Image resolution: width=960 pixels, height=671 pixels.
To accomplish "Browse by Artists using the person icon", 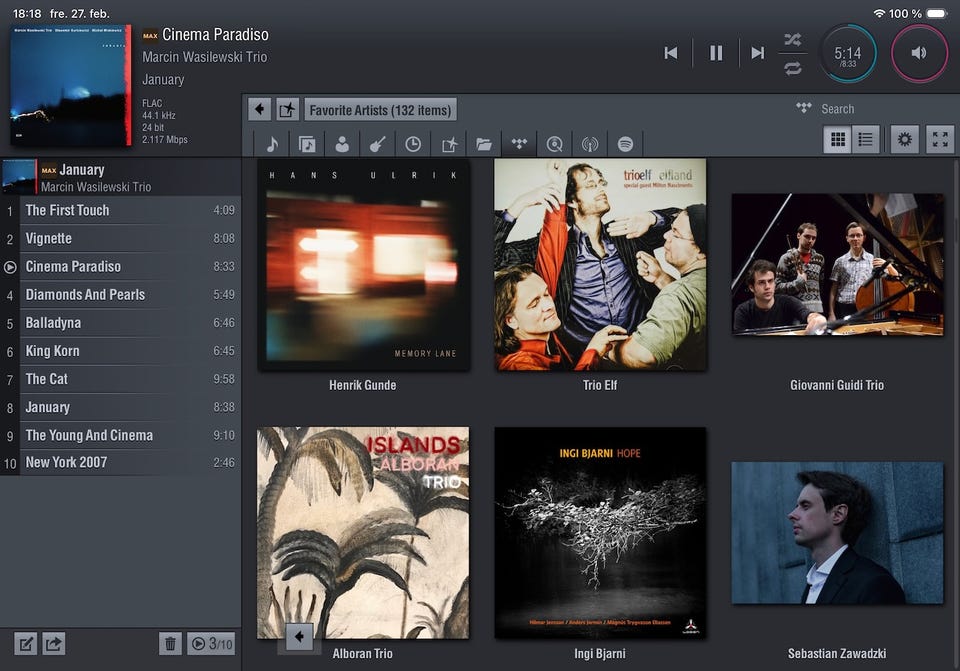I will 342,144.
